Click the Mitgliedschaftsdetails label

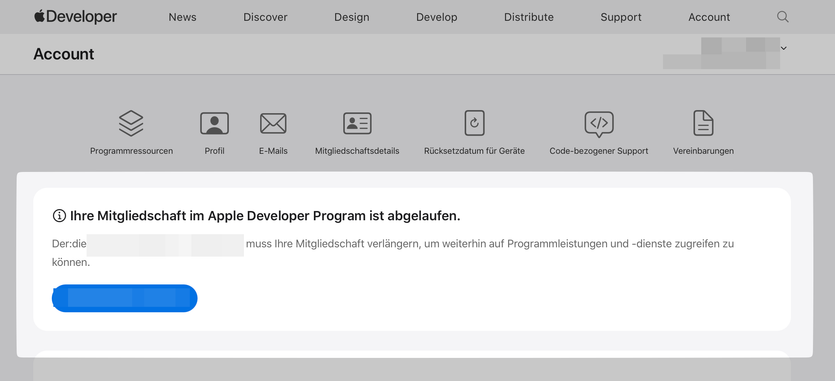pyautogui.click(x=357, y=151)
